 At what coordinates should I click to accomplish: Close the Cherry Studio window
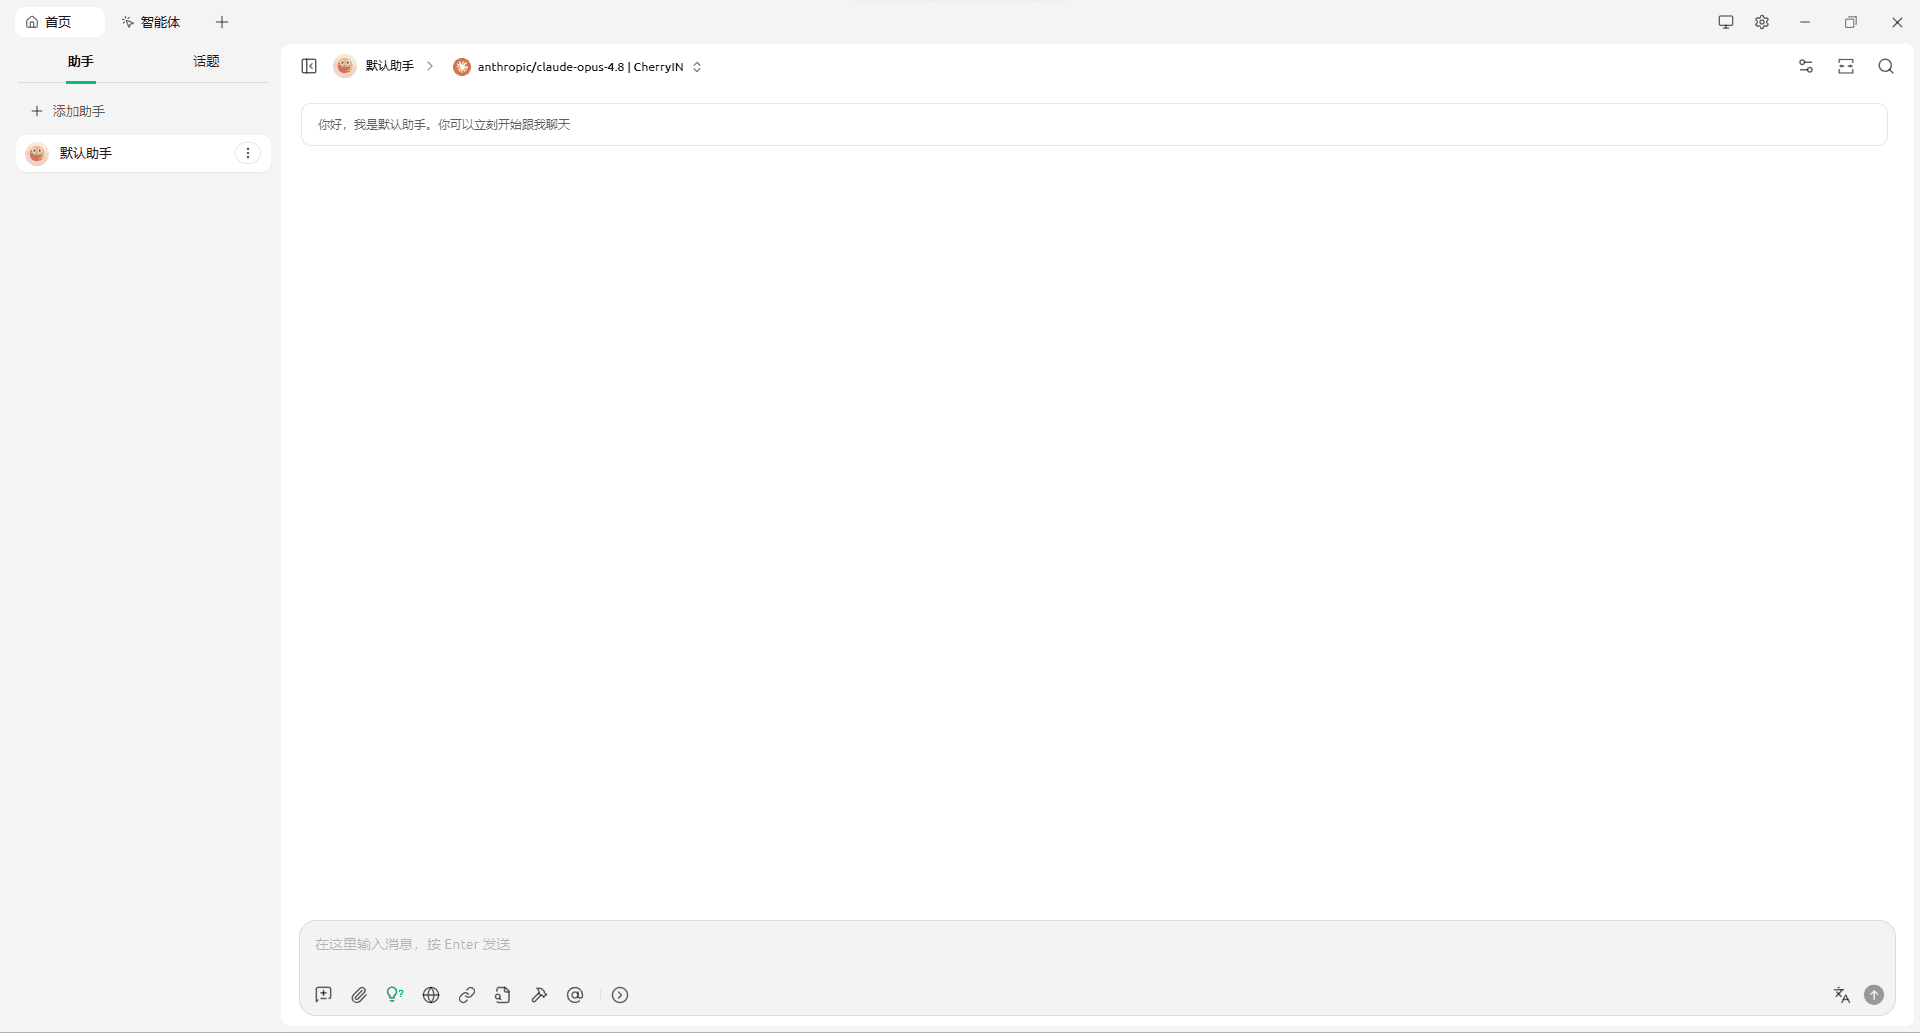pyautogui.click(x=1897, y=22)
